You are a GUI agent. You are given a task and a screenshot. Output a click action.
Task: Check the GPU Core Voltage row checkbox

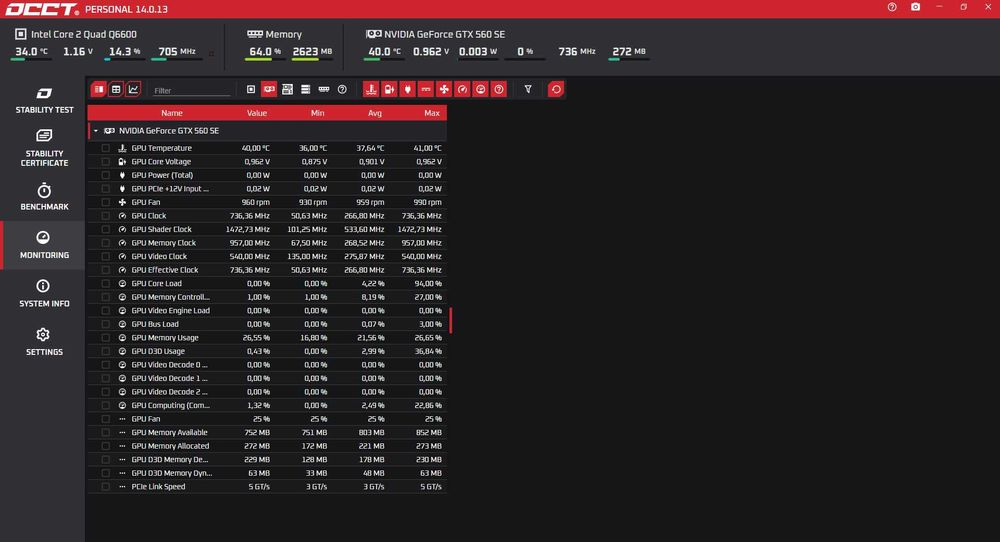point(105,161)
